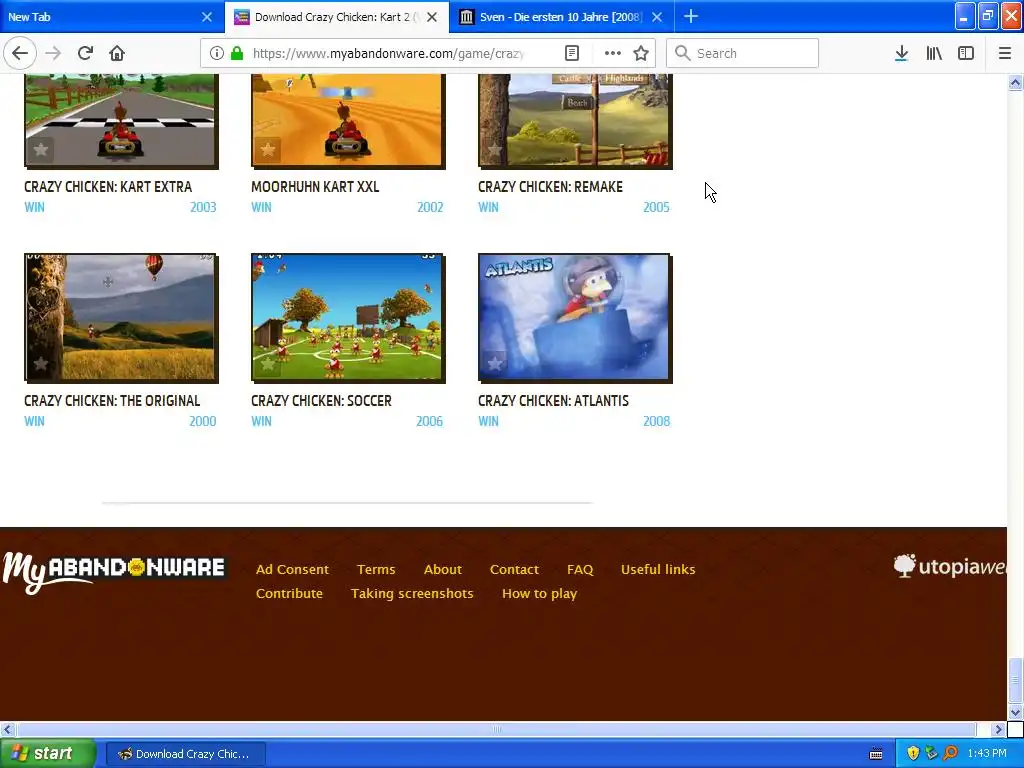This screenshot has width=1024, height=768.
Task: Favorite star on Crazy Chicken: The Original thumbnail
Action: (40, 363)
